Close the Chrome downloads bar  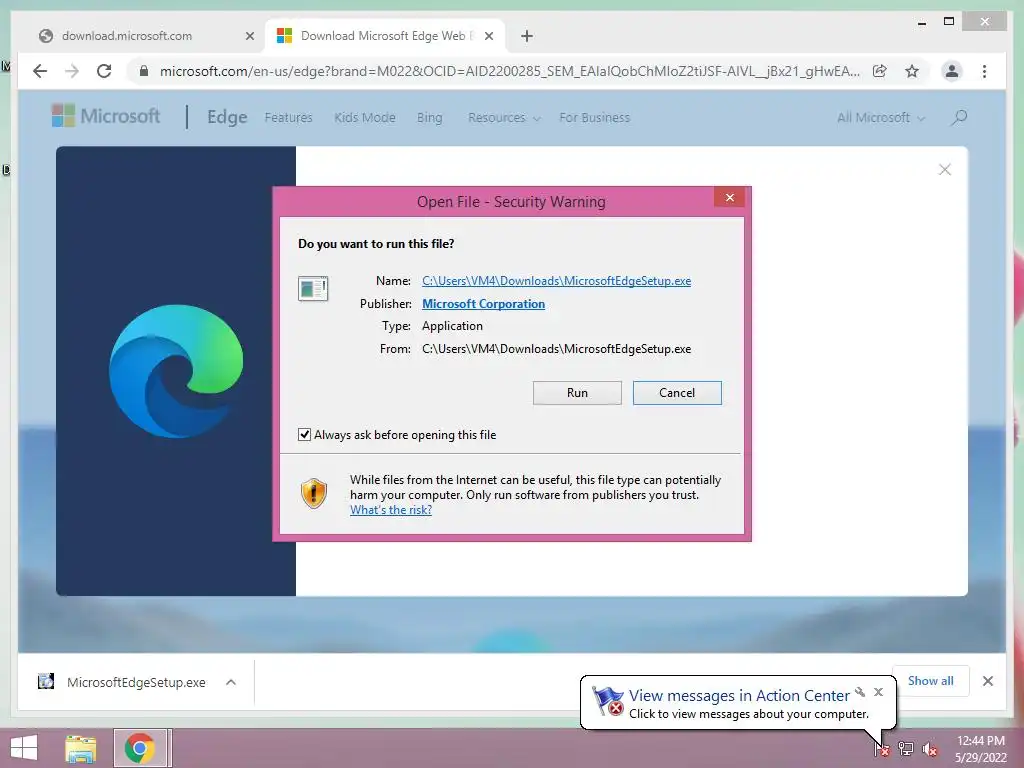click(x=987, y=681)
